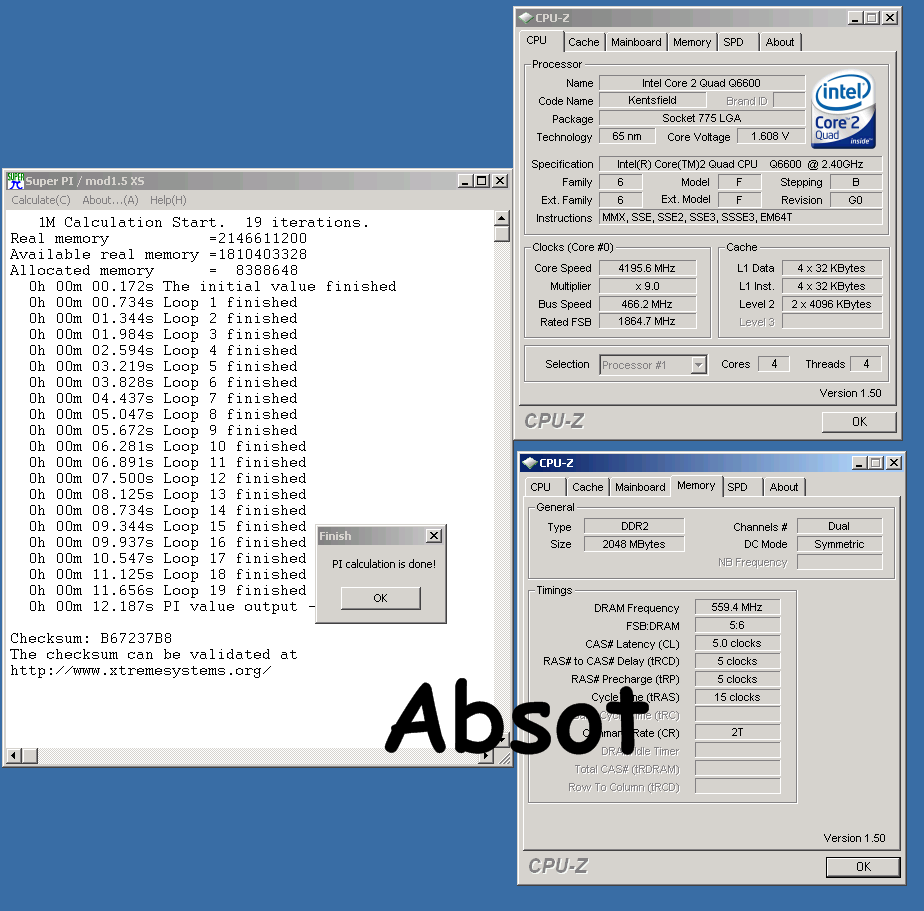Viewport: 924px width, 911px height.
Task: Click the Super PI app icon in title bar
Action: click(x=15, y=181)
